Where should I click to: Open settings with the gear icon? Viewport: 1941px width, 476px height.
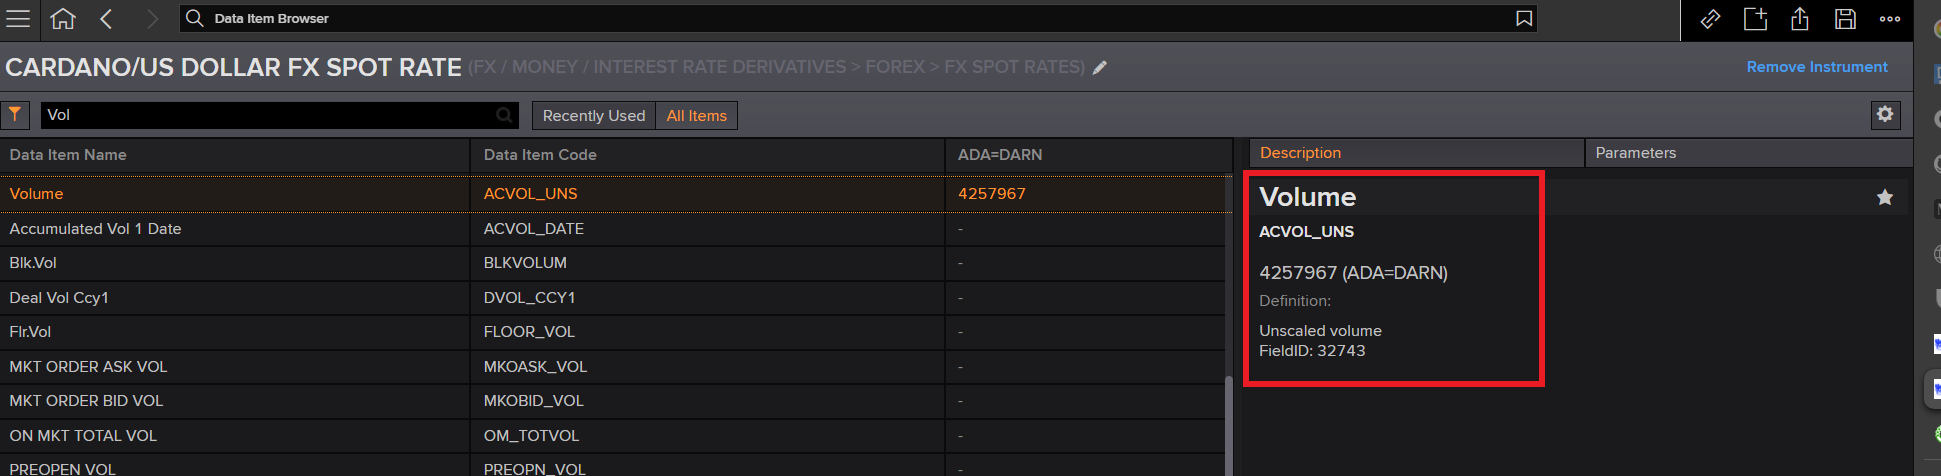click(x=1885, y=115)
